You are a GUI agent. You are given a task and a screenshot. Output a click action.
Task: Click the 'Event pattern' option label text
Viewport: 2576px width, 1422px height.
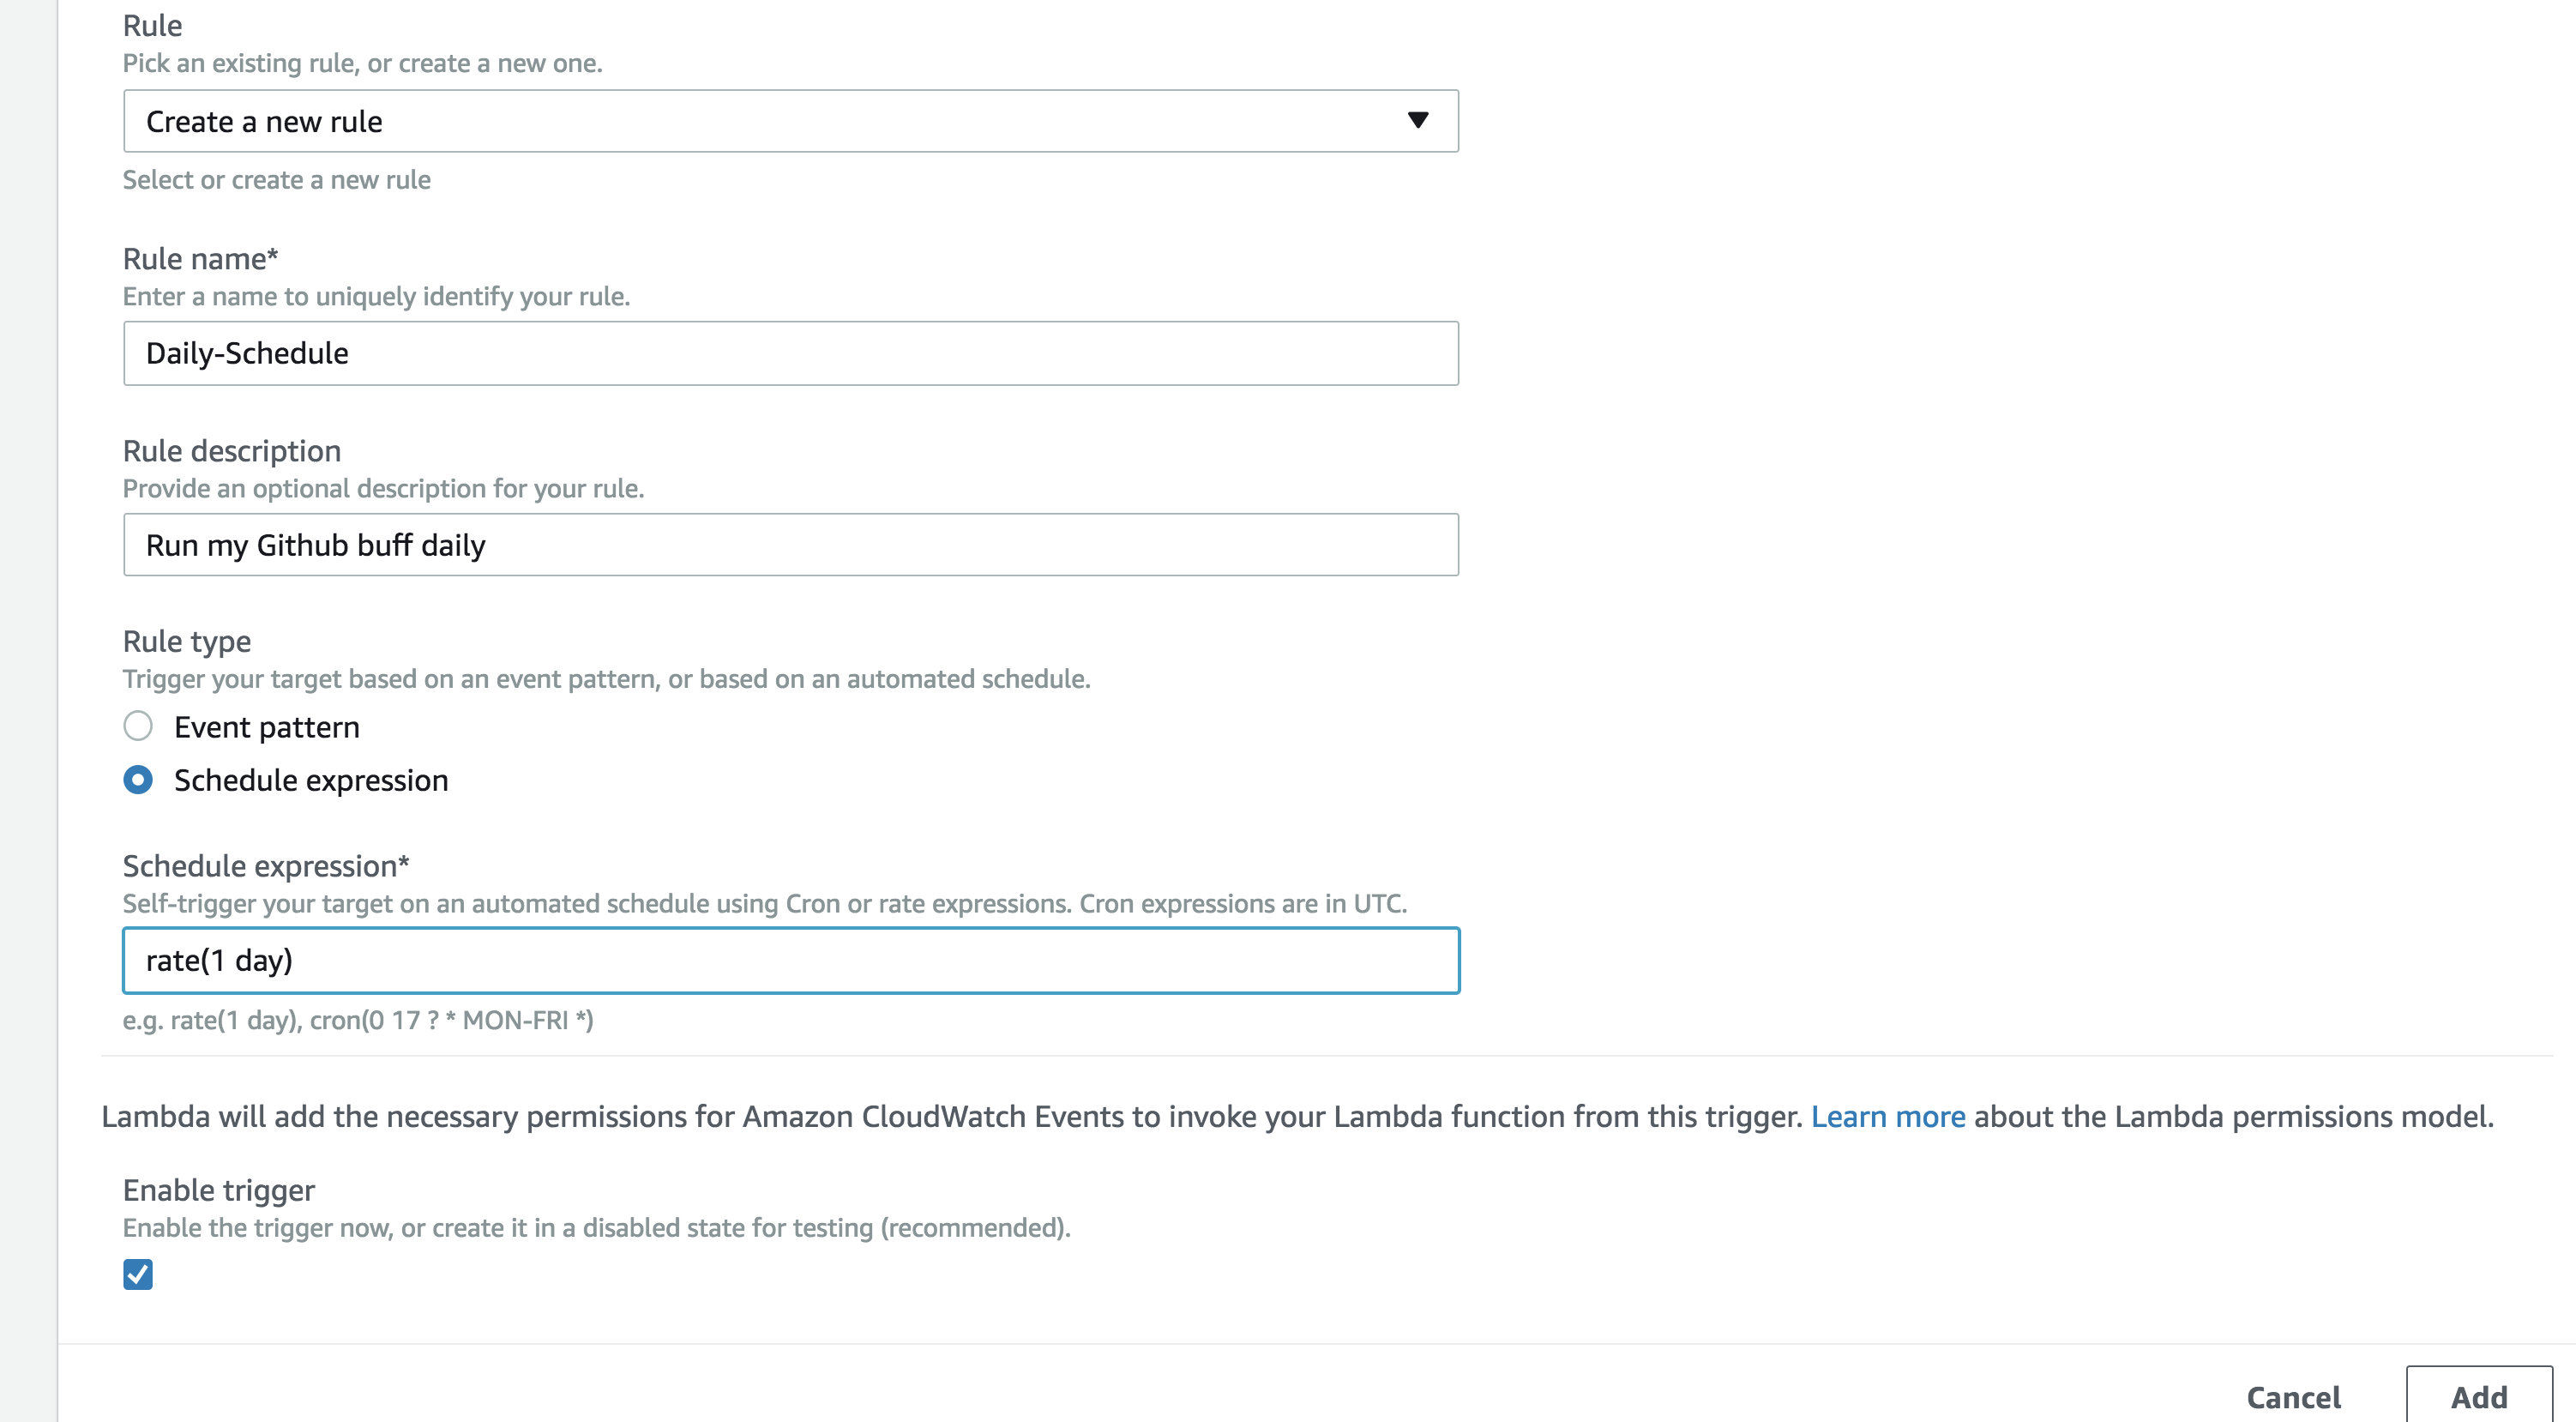pos(266,727)
